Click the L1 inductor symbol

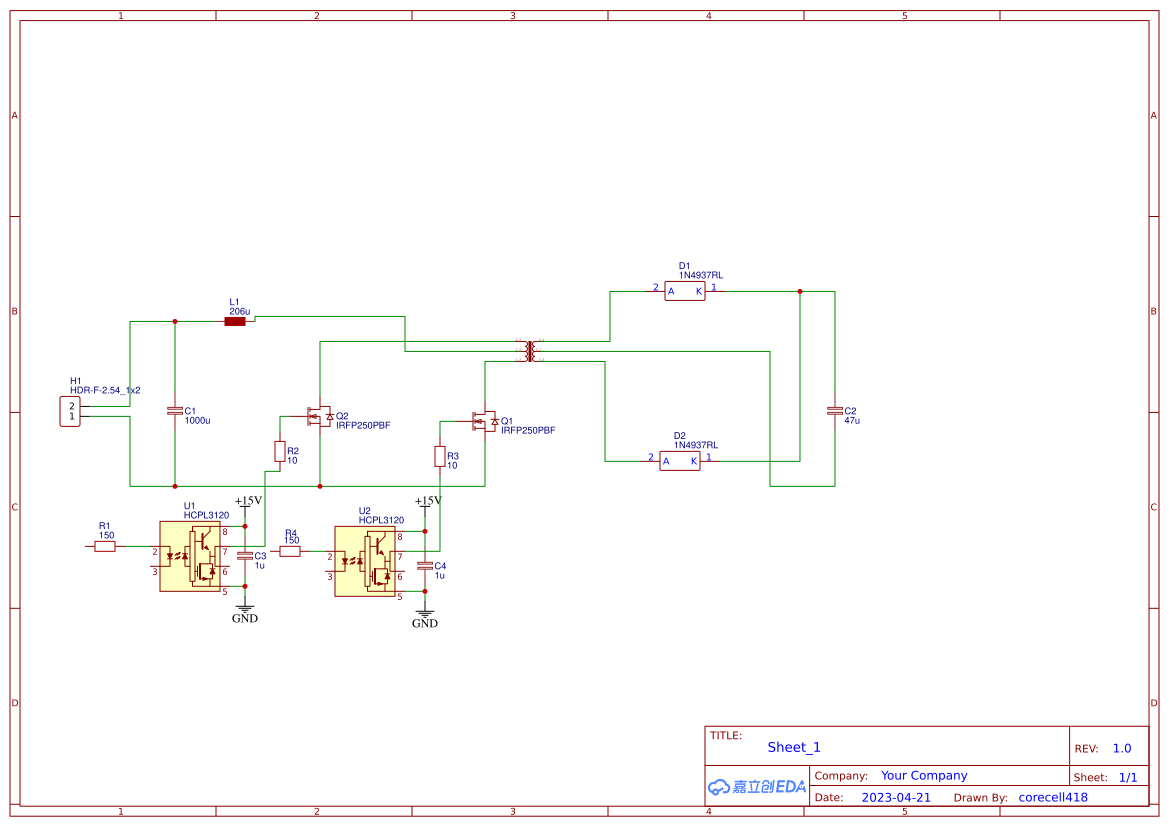coord(237,320)
